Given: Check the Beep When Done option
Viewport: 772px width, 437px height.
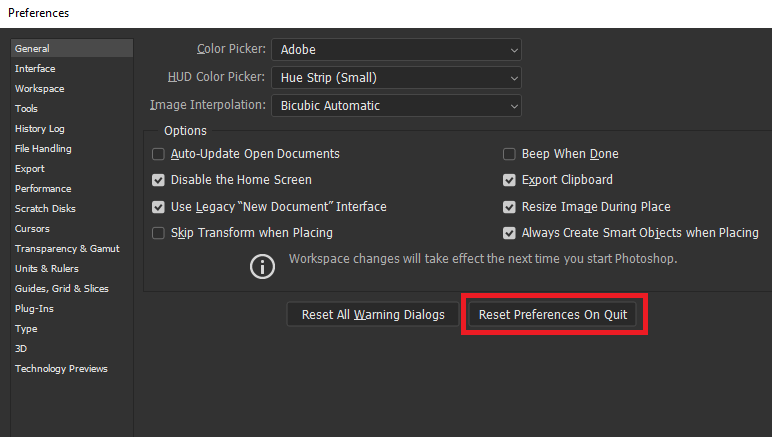Looking at the screenshot, I should coord(509,154).
